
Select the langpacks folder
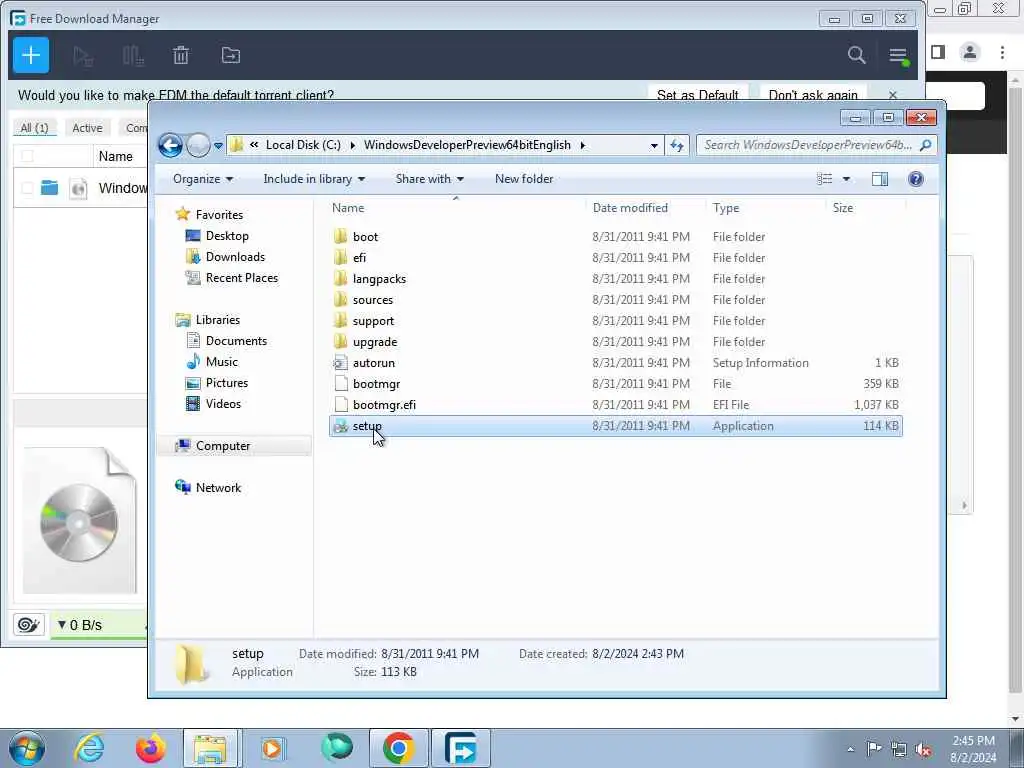(379, 279)
